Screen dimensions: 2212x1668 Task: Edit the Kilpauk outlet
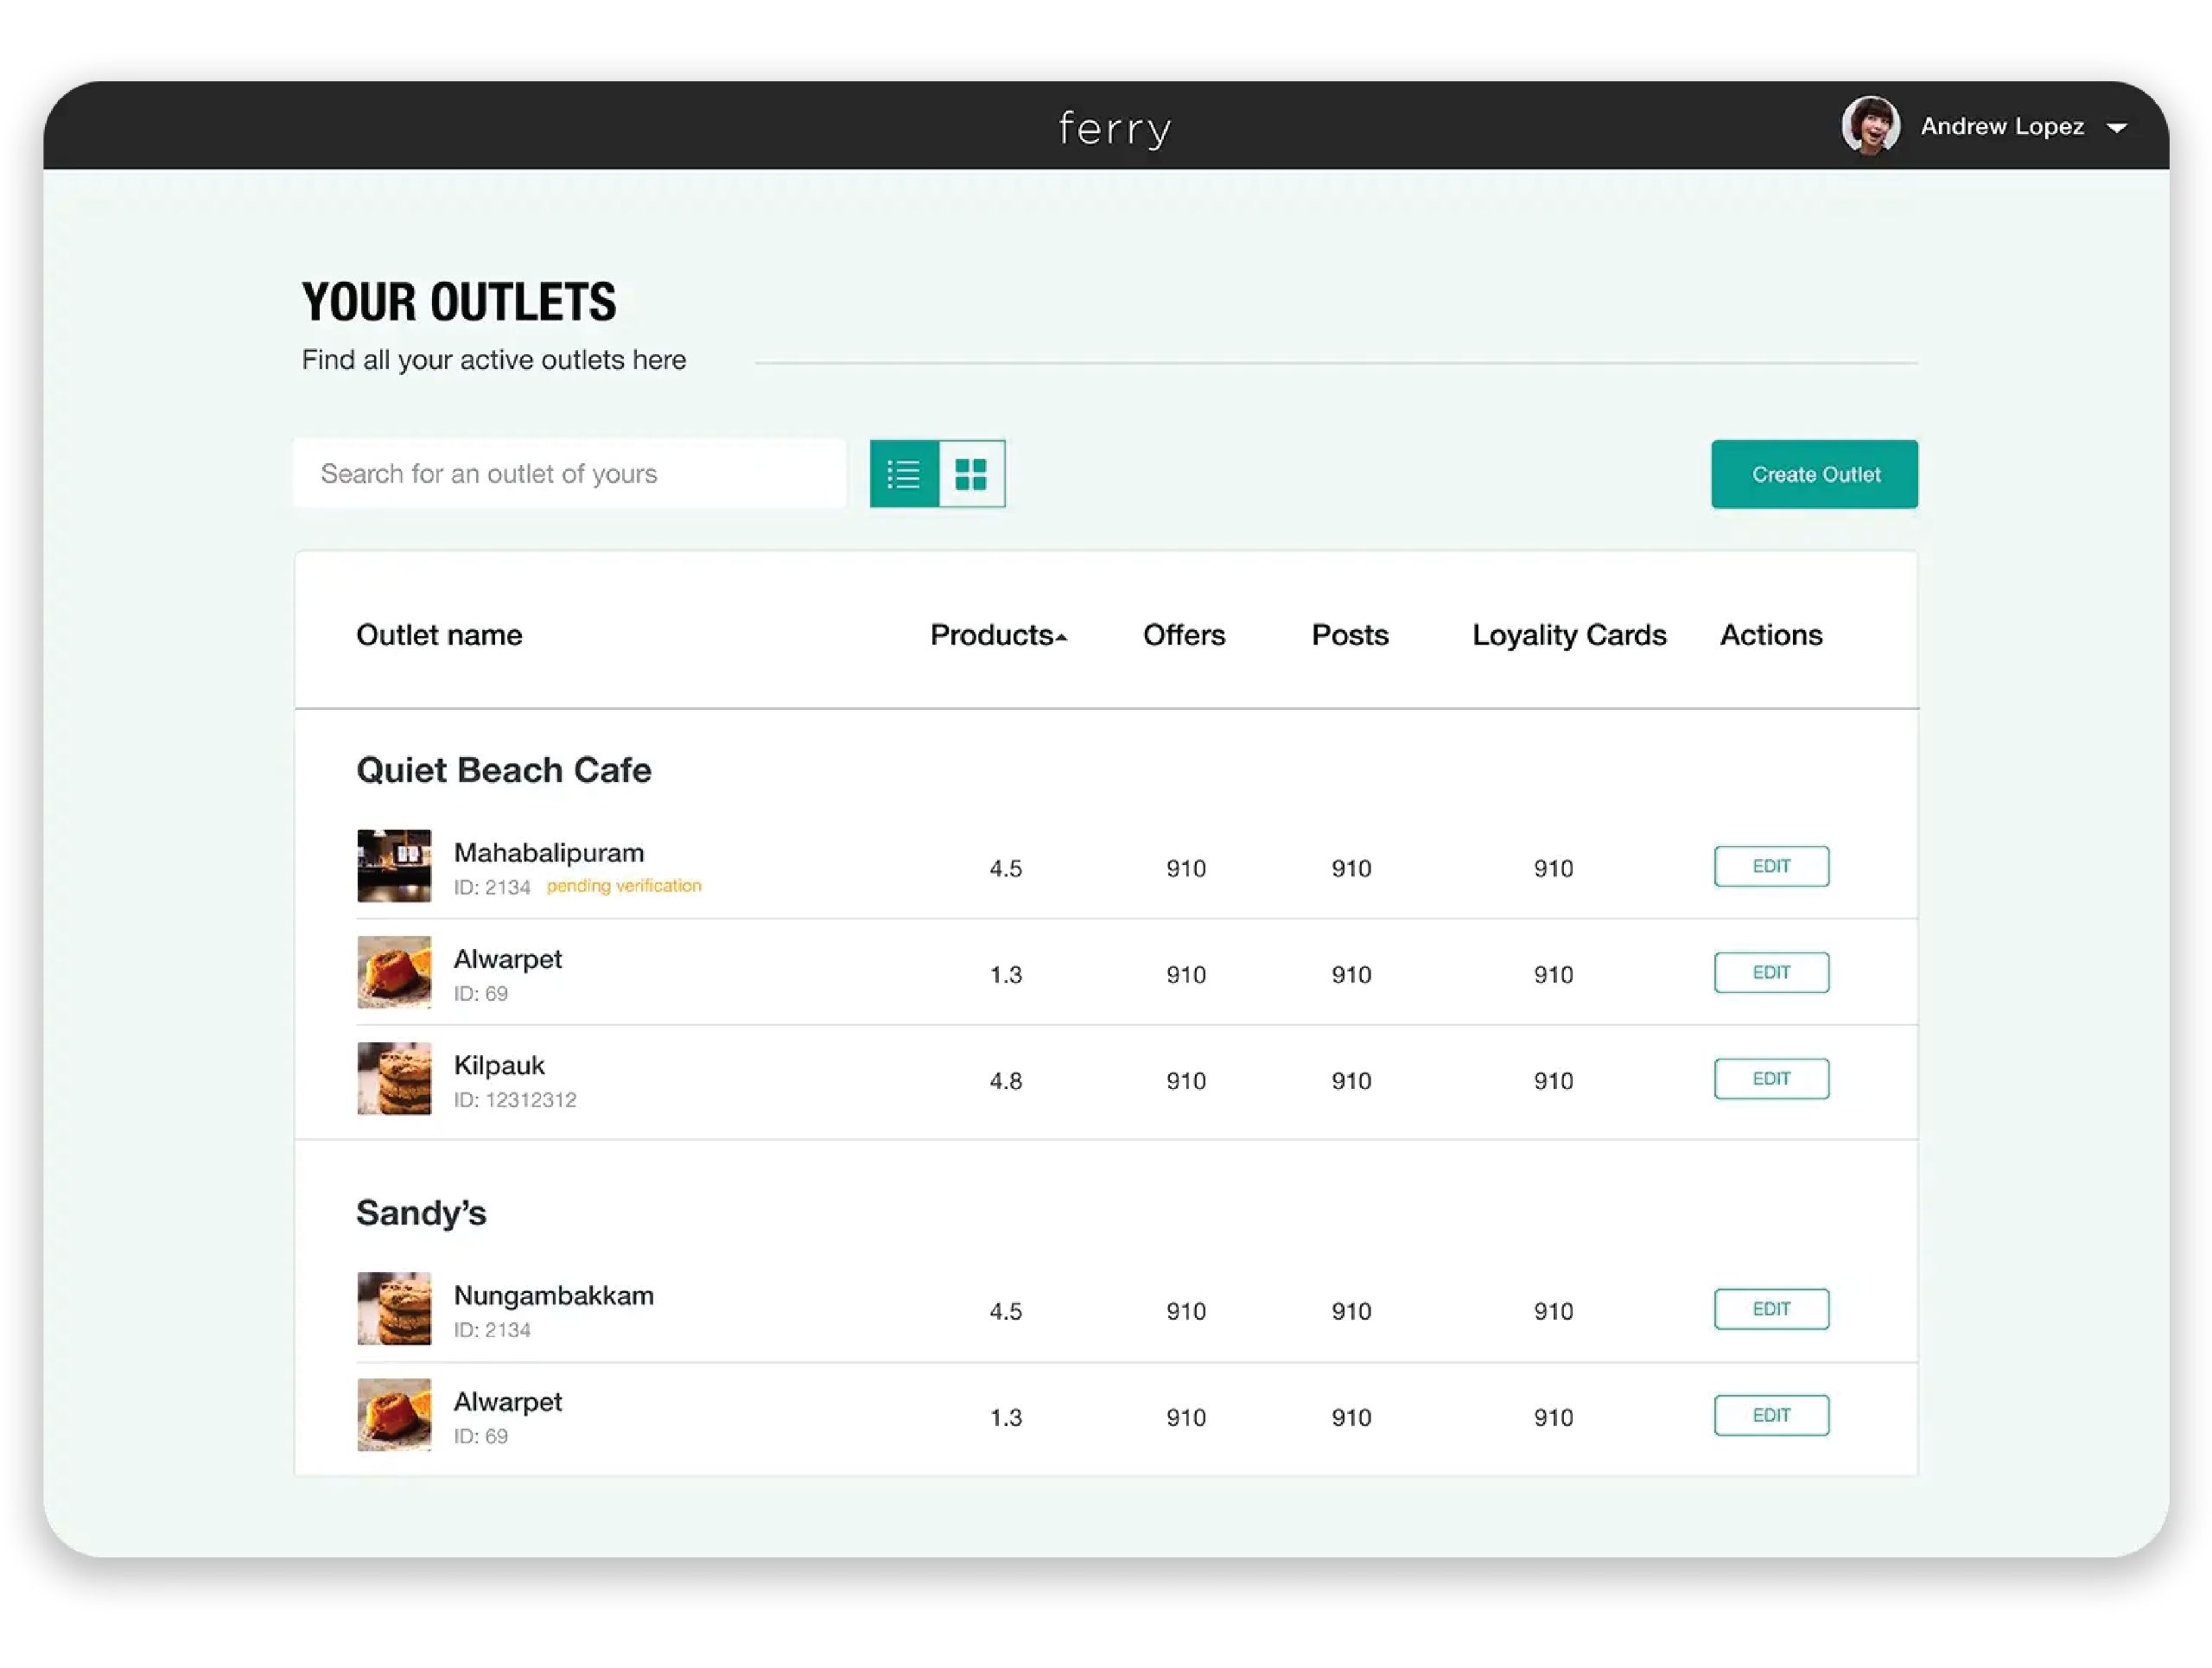[x=1770, y=1079]
